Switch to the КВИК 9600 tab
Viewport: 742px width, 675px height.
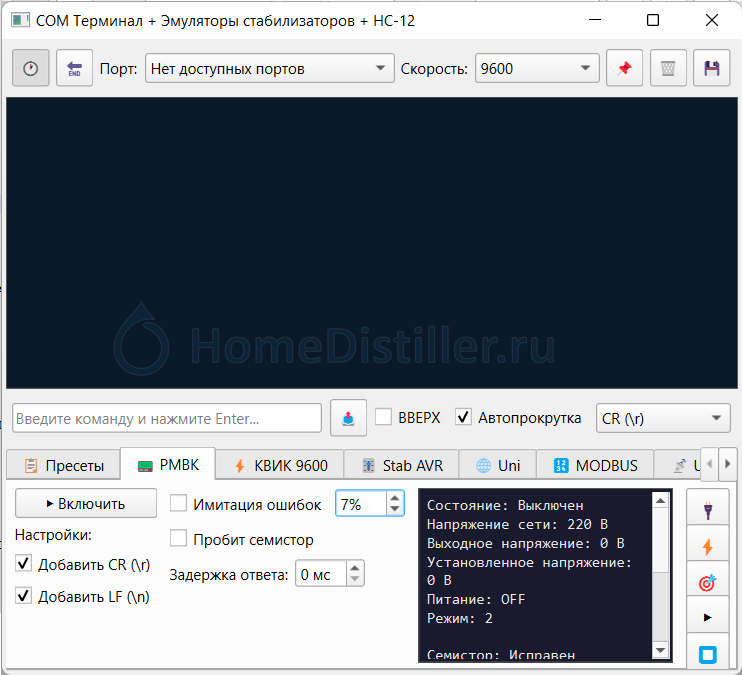(281, 465)
